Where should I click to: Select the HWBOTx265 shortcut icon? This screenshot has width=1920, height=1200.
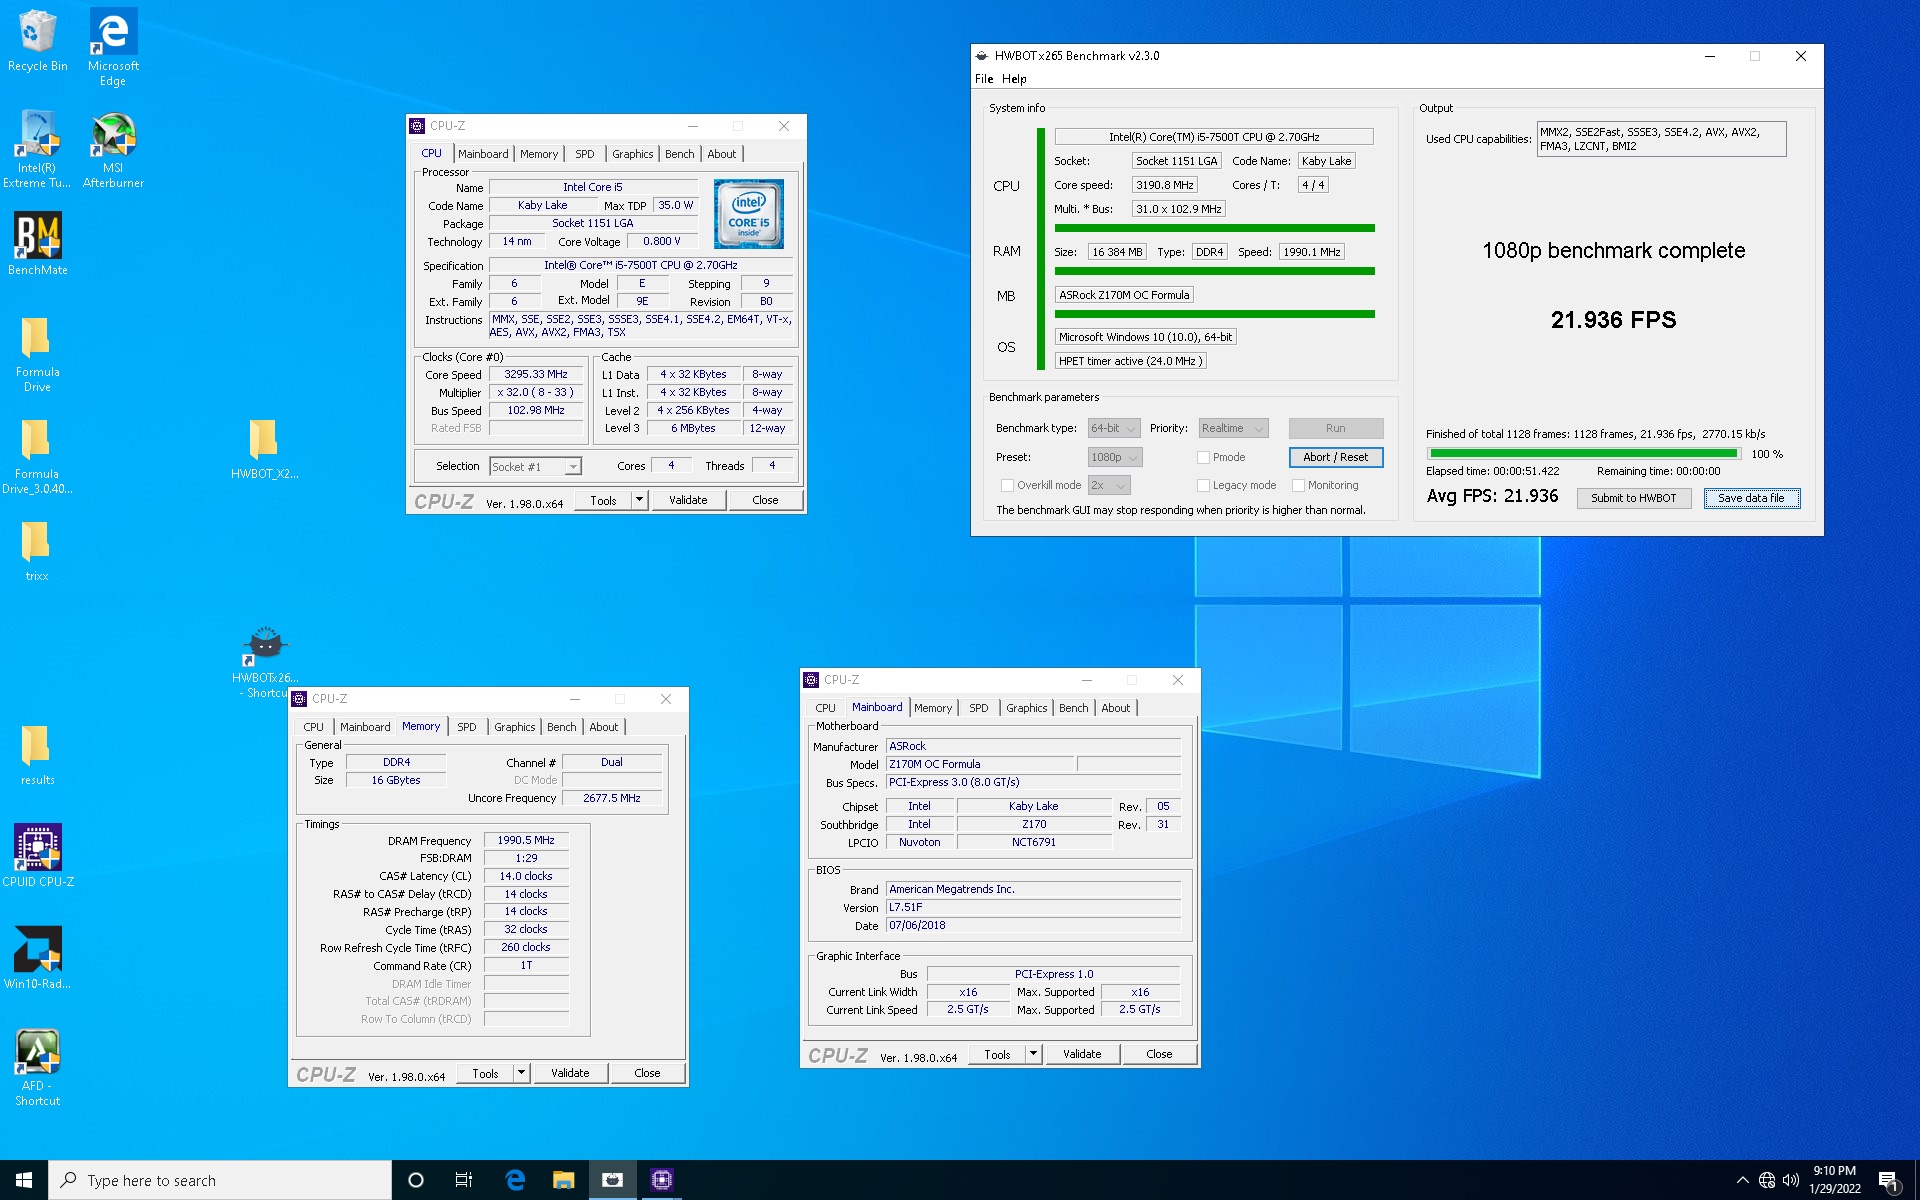(x=265, y=661)
